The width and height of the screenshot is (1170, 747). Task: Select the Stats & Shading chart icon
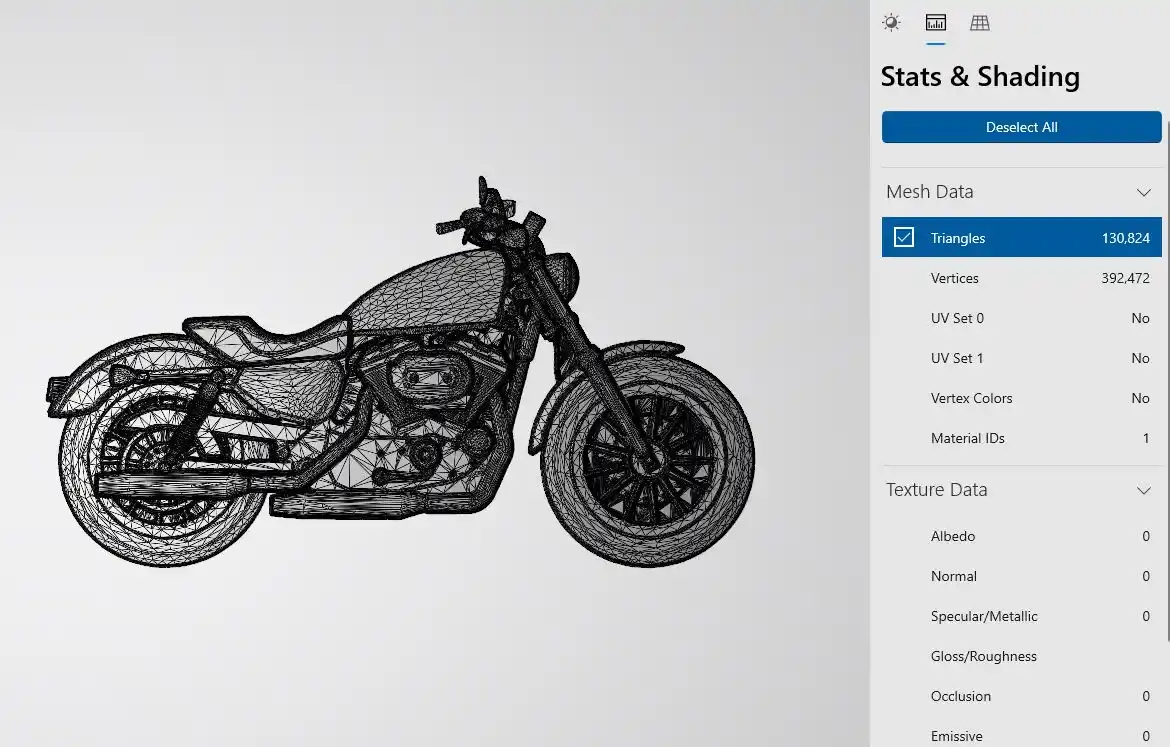(936, 23)
